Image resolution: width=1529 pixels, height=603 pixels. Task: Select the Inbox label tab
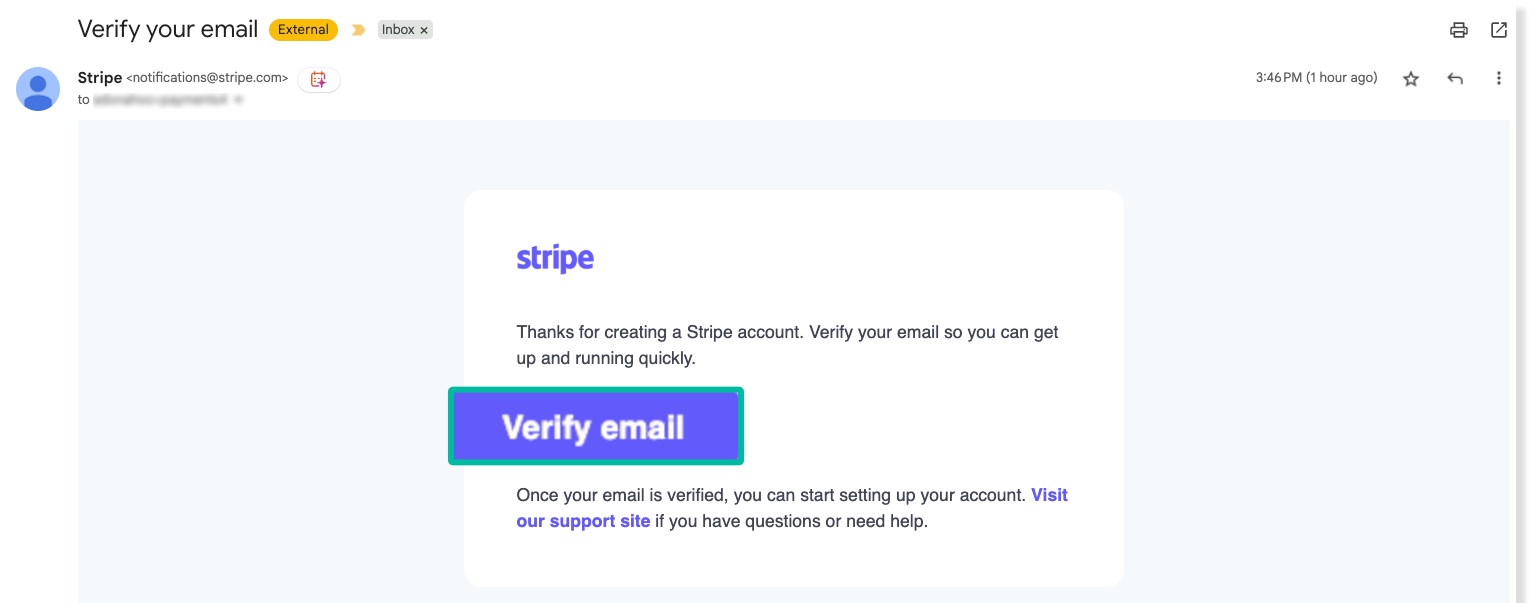pyautogui.click(x=398, y=30)
